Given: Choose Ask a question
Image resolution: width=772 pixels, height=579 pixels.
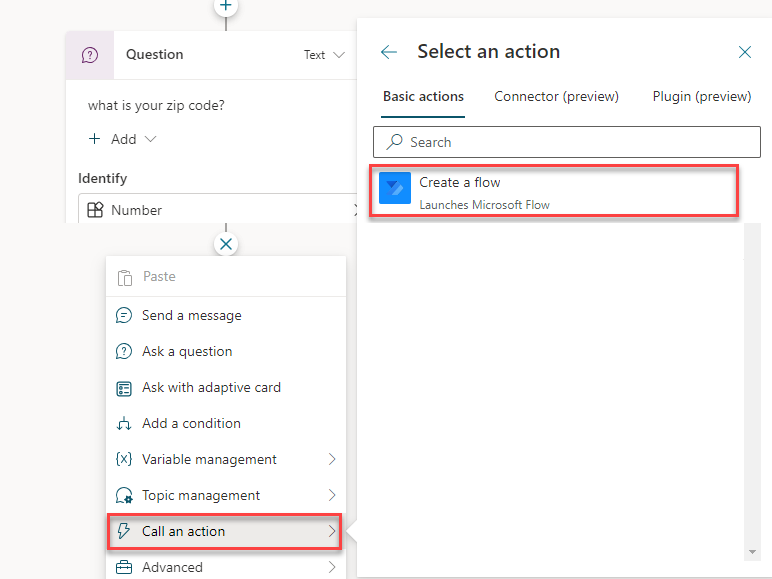Looking at the screenshot, I should pyautogui.click(x=226, y=351).
